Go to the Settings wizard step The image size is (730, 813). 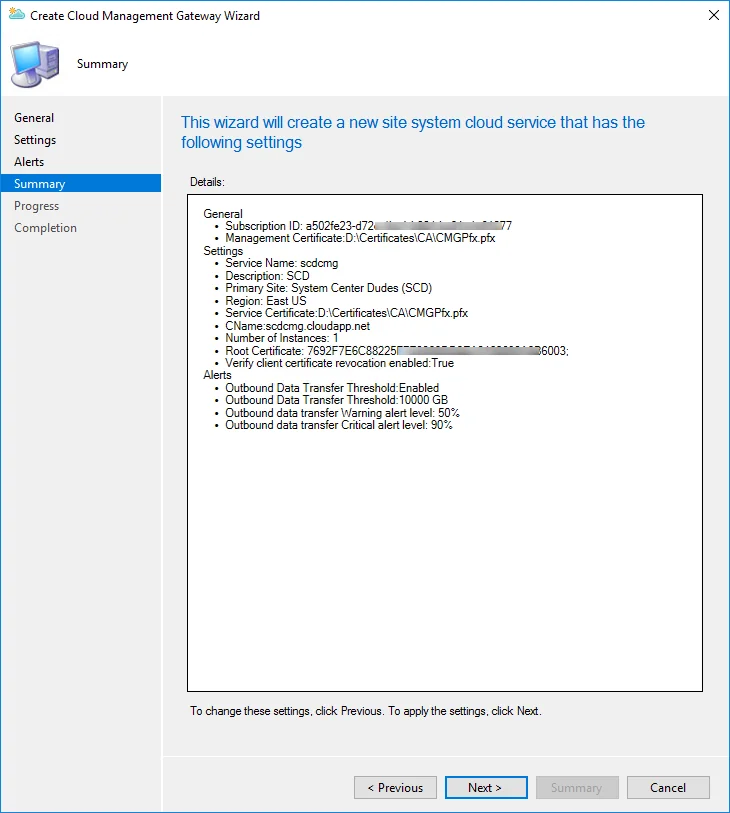click(35, 140)
